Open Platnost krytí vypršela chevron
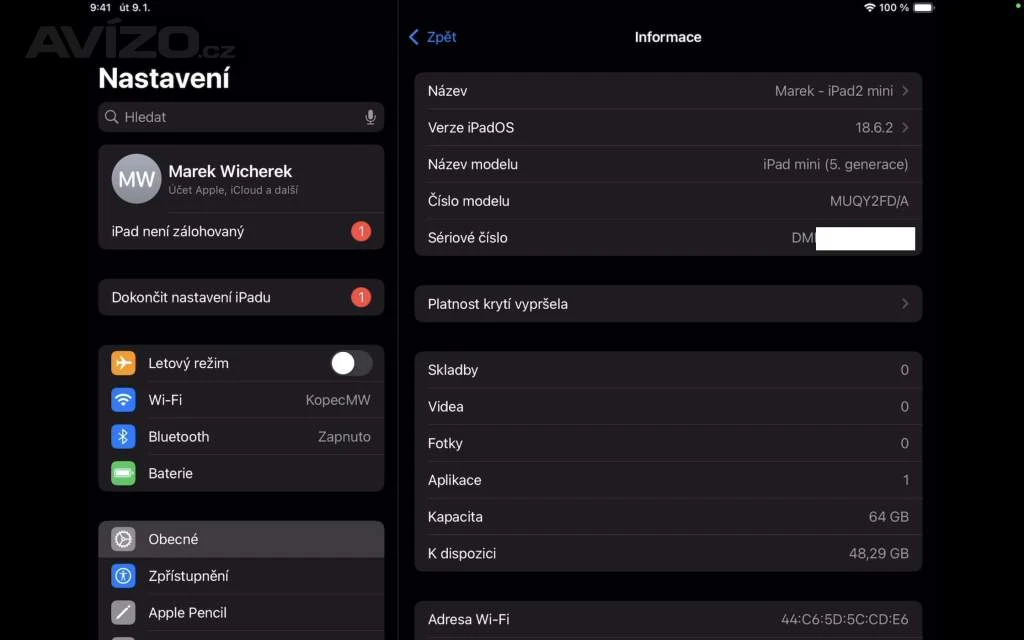The image size is (1024, 640). (905, 304)
